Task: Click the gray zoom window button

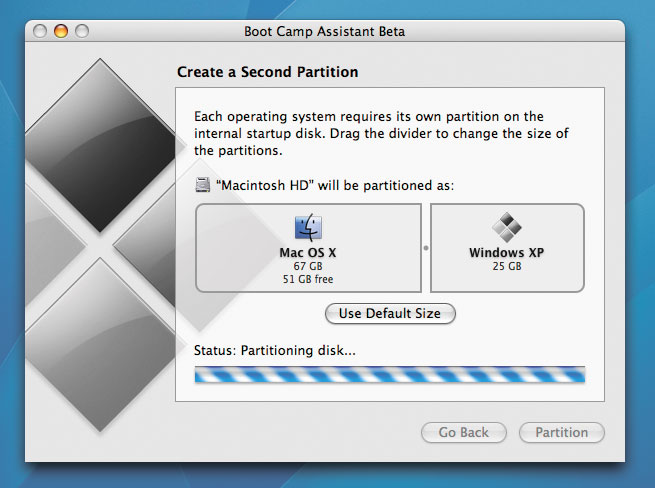Action: click(x=82, y=31)
